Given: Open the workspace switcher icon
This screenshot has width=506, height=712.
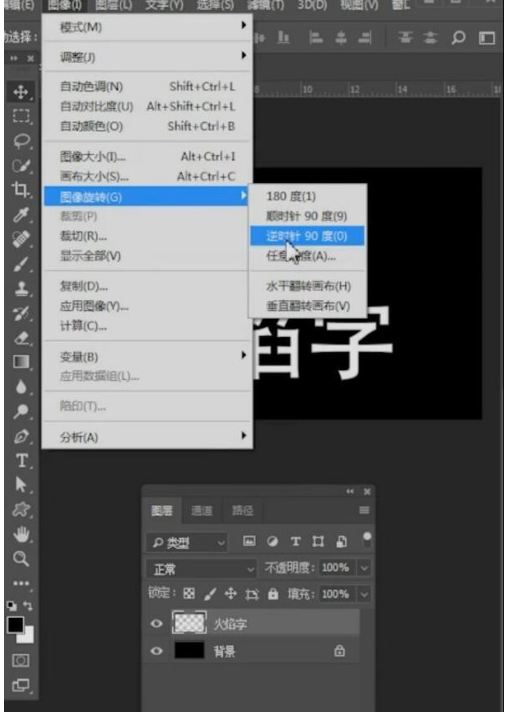Looking at the screenshot, I should click(x=486, y=38).
